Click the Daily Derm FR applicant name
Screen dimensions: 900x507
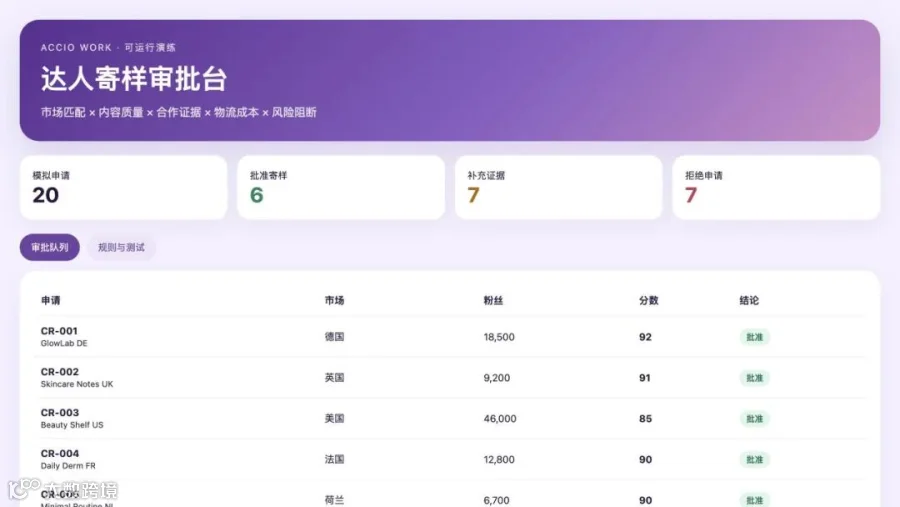coord(68,466)
